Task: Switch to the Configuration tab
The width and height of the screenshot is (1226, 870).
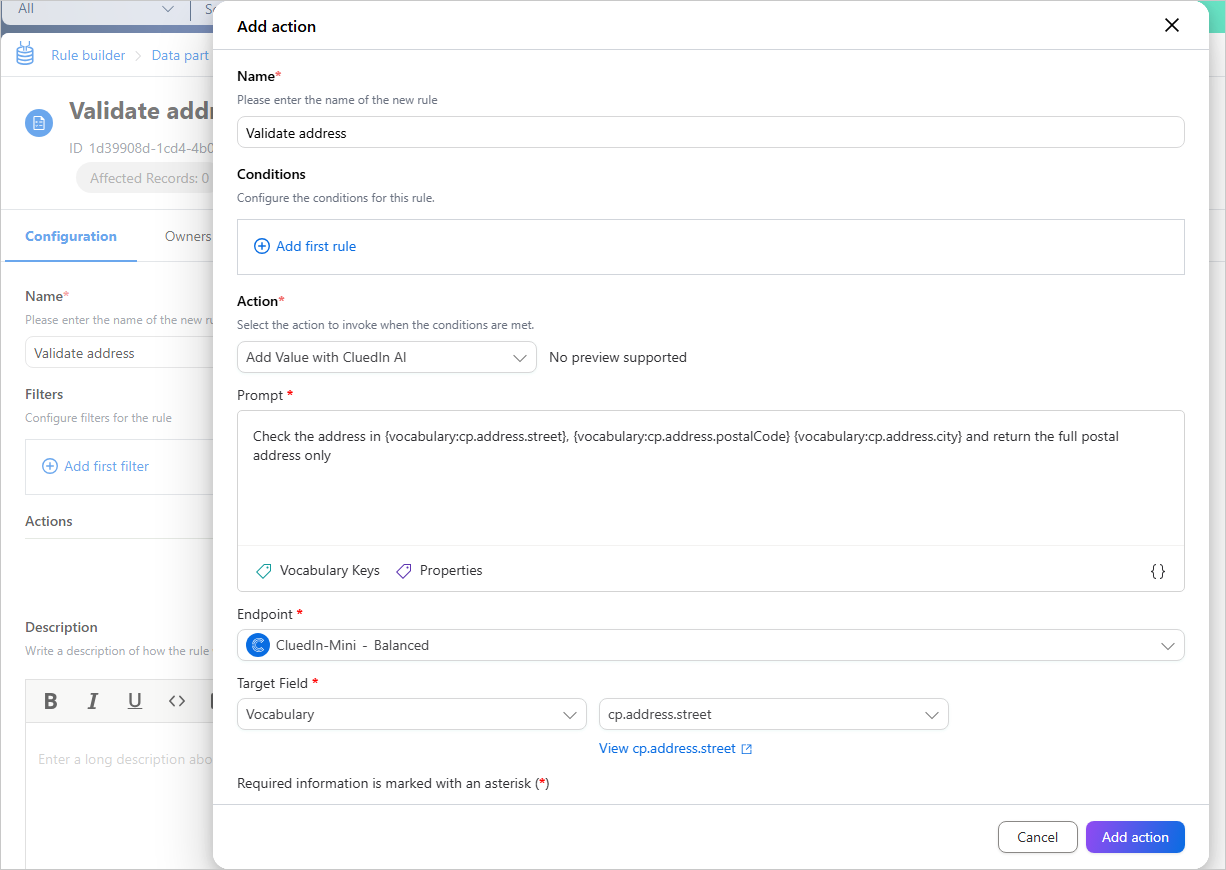Action: (x=71, y=237)
